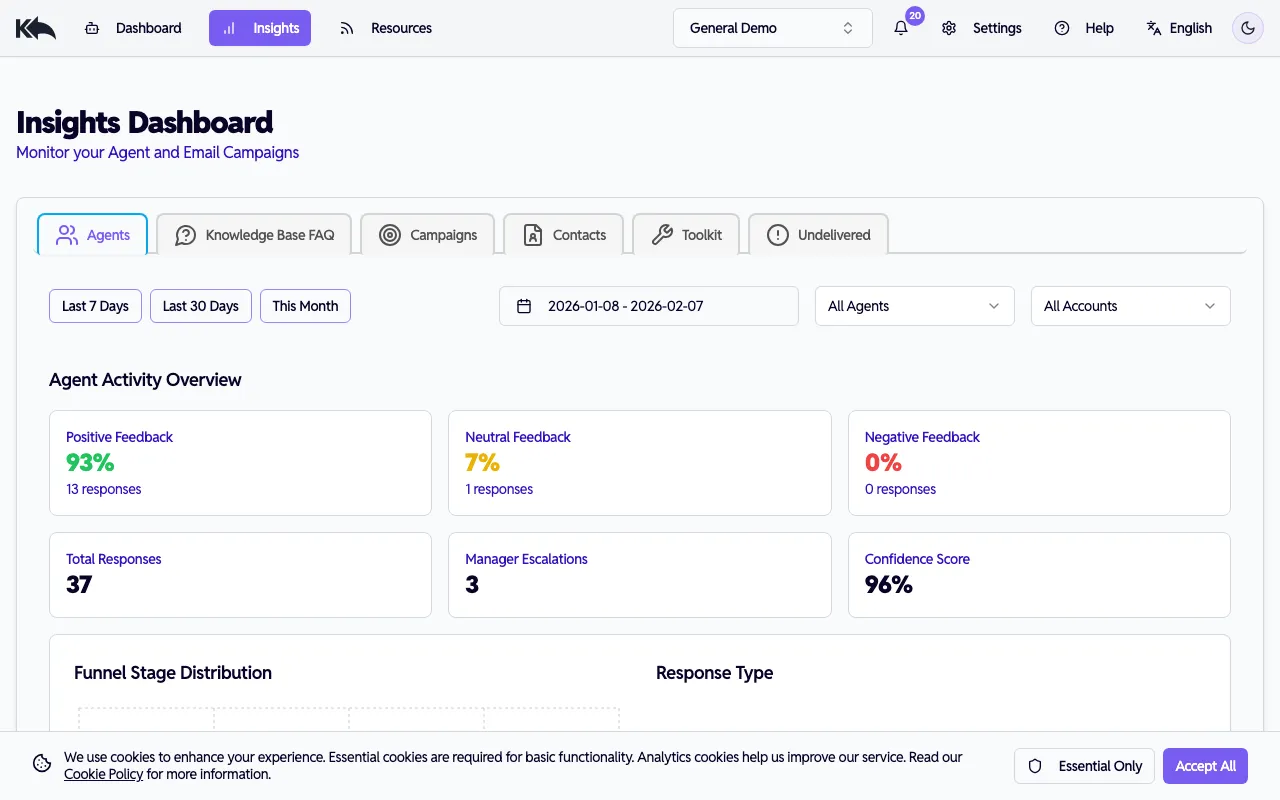Open the calendar icon in the date picker
This screenshot has width=1280, height=800.
tap(524, 306)
